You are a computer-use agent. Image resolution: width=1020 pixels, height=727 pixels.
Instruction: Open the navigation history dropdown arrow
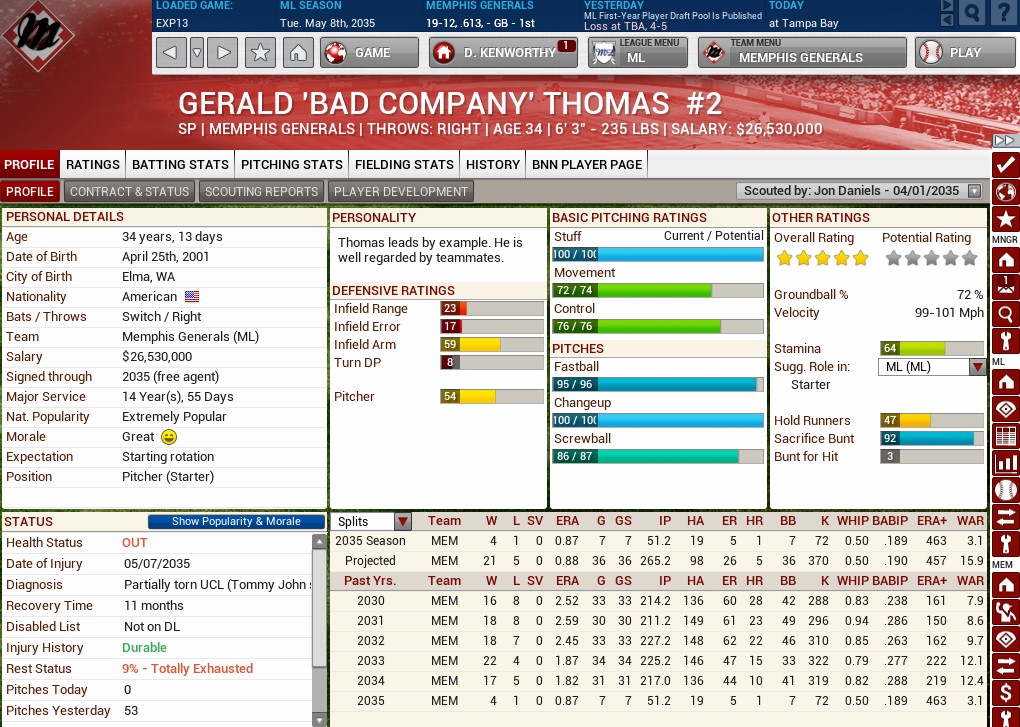click(197, 53)
